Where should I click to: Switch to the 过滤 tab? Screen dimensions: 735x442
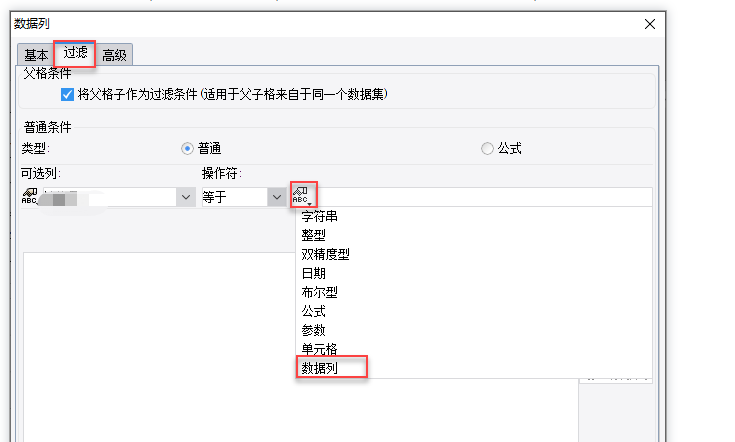coord(76,53)
